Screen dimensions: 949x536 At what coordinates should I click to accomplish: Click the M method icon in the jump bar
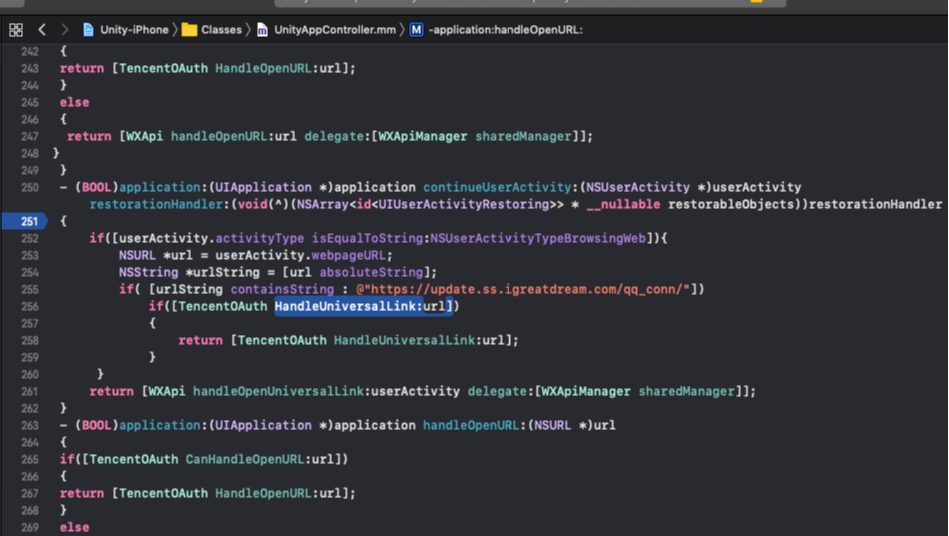[416, 30]
